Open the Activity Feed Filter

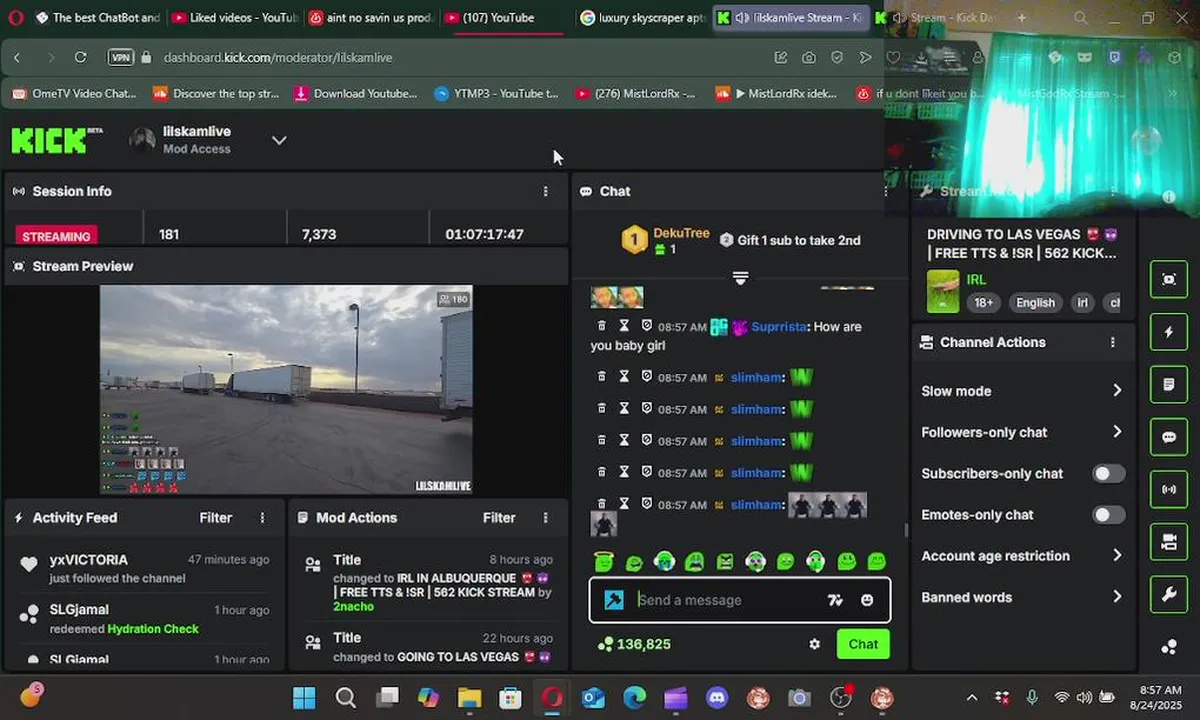(x=215, y=518)
